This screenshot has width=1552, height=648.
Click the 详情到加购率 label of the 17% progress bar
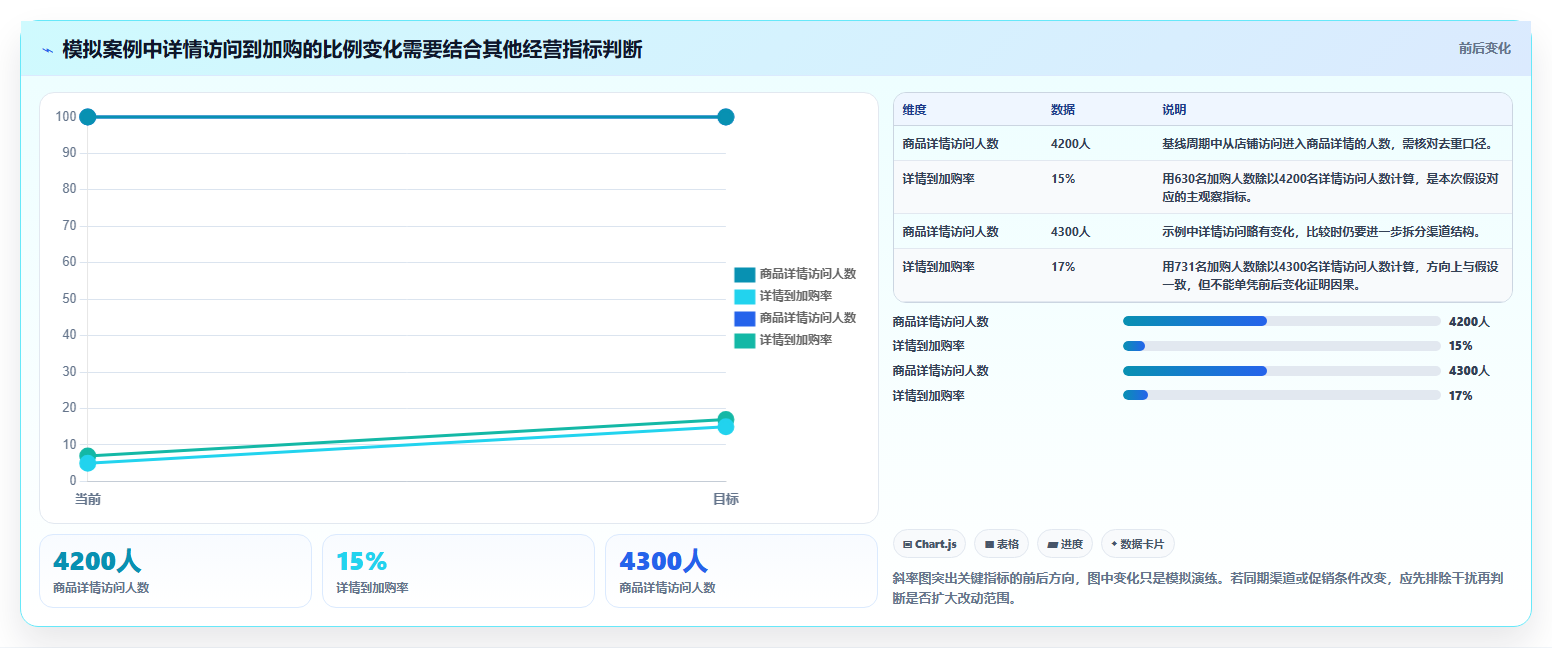928,395
